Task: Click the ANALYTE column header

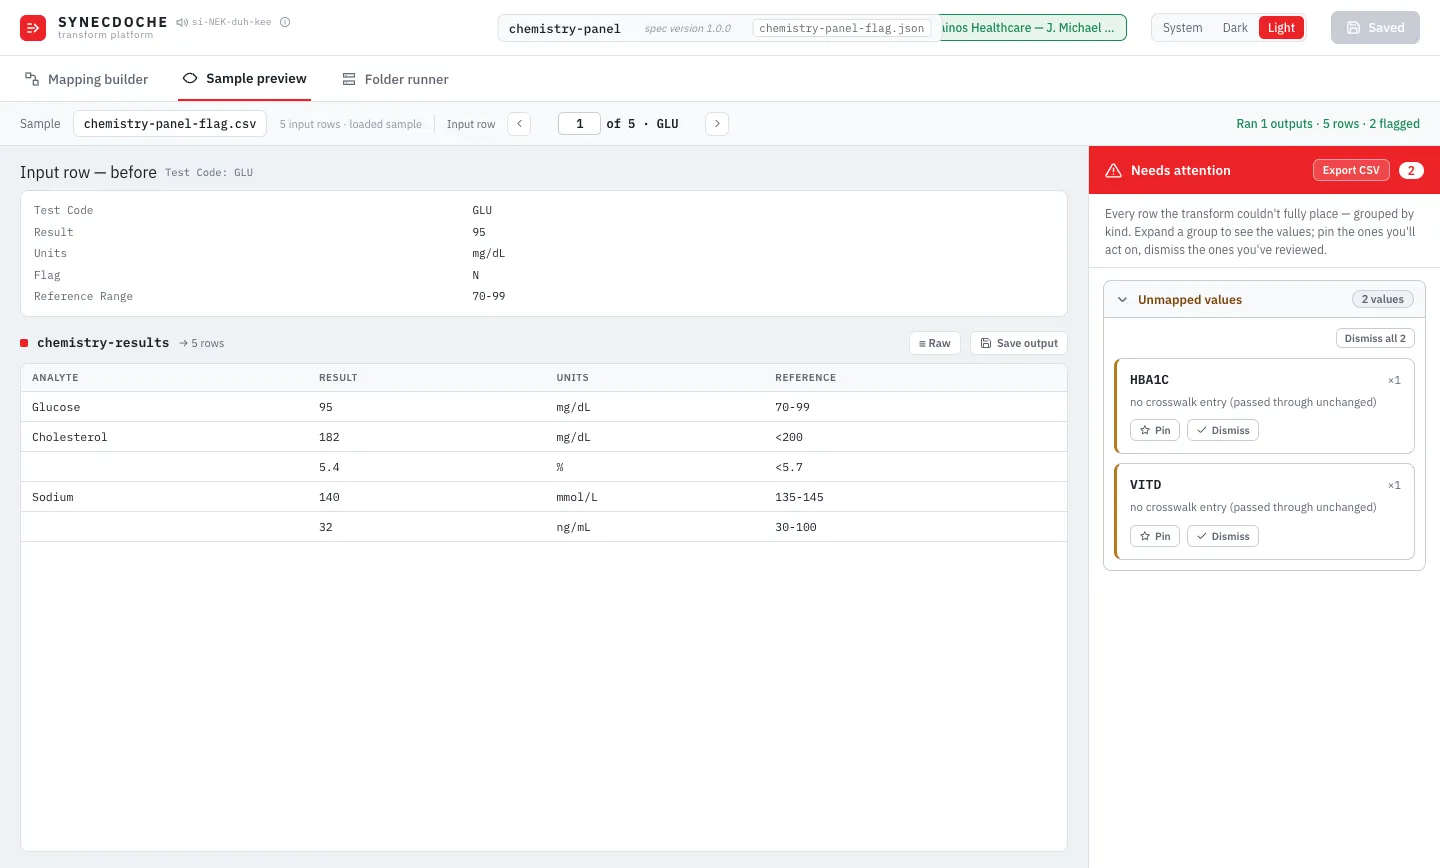Action: point(55,378)
